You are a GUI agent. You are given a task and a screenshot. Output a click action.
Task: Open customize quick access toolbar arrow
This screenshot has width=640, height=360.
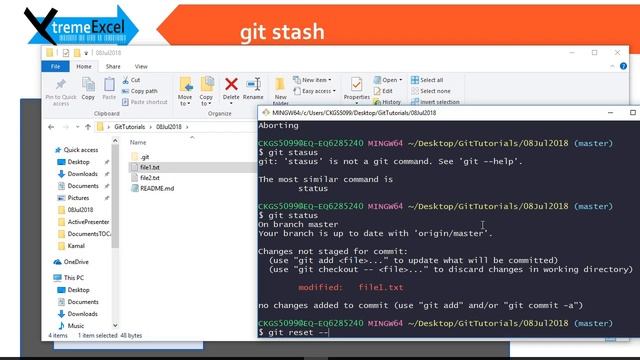(x=86, y=53)
